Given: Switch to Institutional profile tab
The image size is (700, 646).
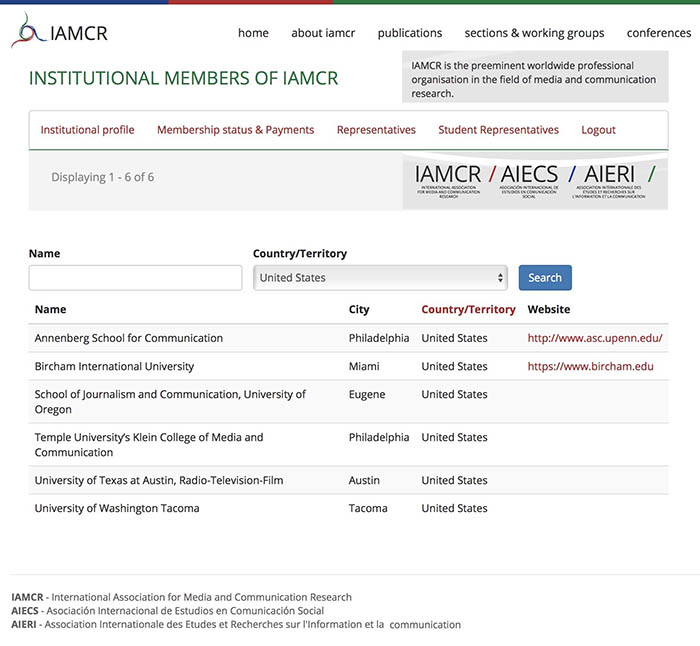Looking at the screenshot, I should [x=88, y=130].
